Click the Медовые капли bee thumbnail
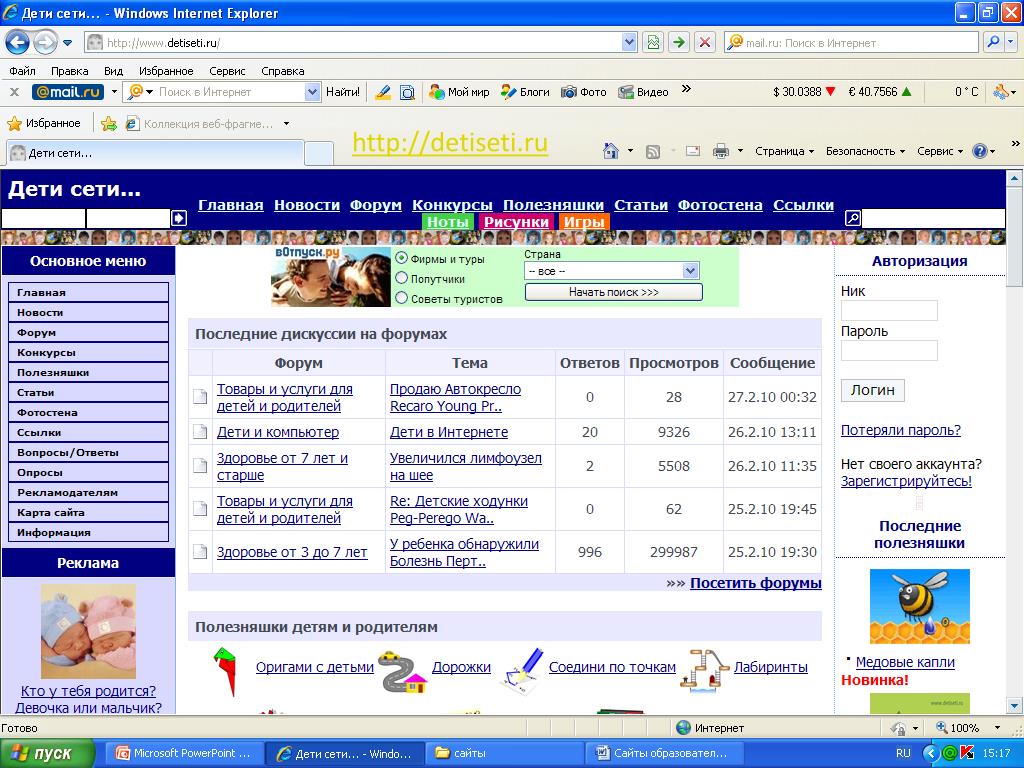1024x768 pixels. pyautogui.click(x=920, y=607)
